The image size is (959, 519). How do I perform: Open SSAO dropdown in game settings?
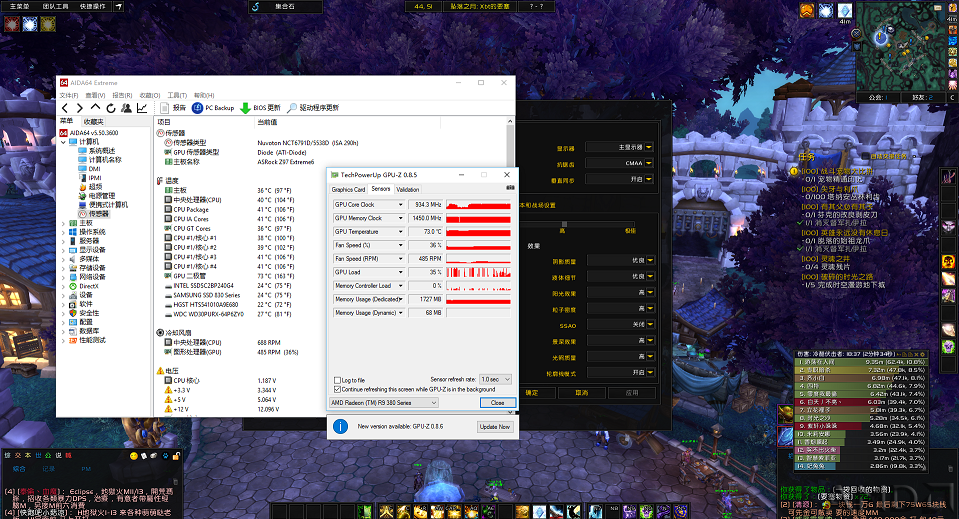620,325
